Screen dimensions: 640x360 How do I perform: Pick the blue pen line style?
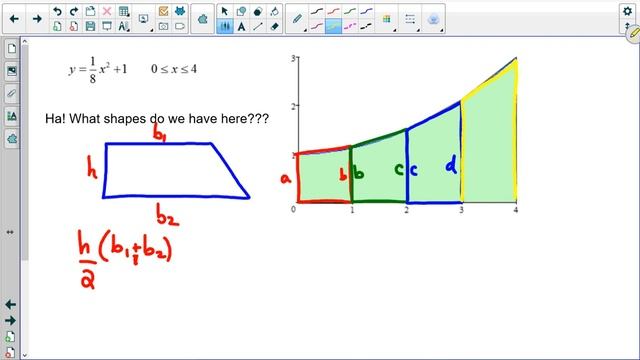[x=366, y=11]
